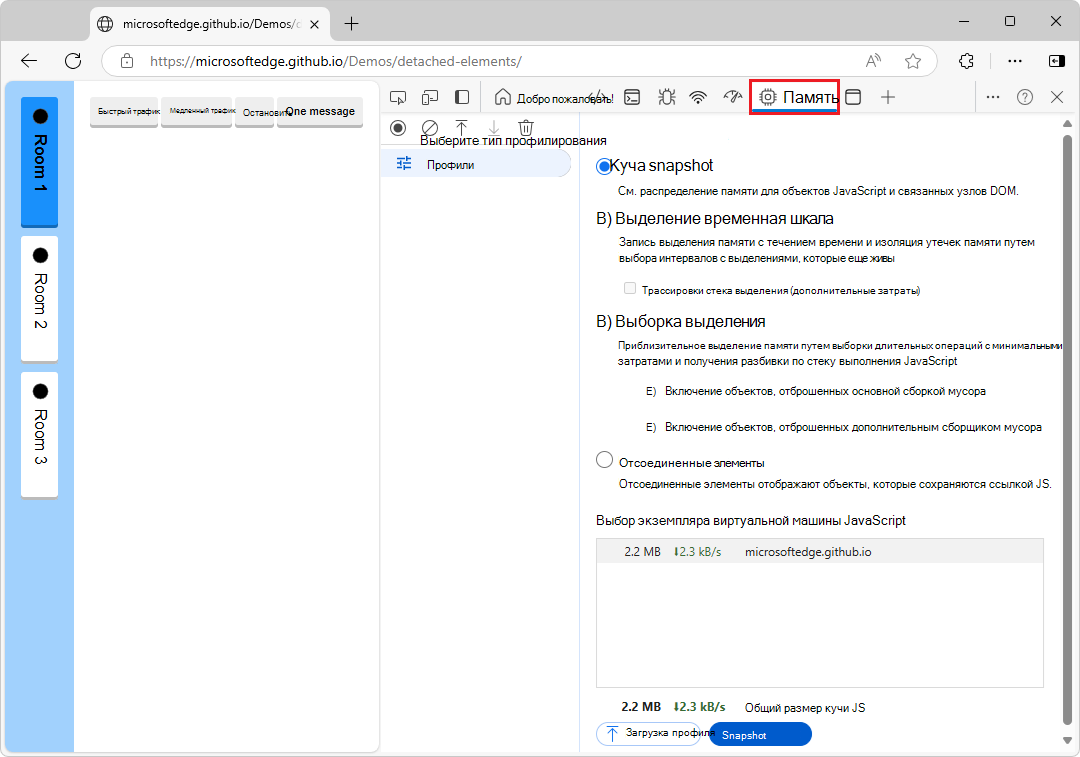The height and width of the screenshot is (757, 1080).
Task: Toggle device emulation mode icon
Action: 430,97
